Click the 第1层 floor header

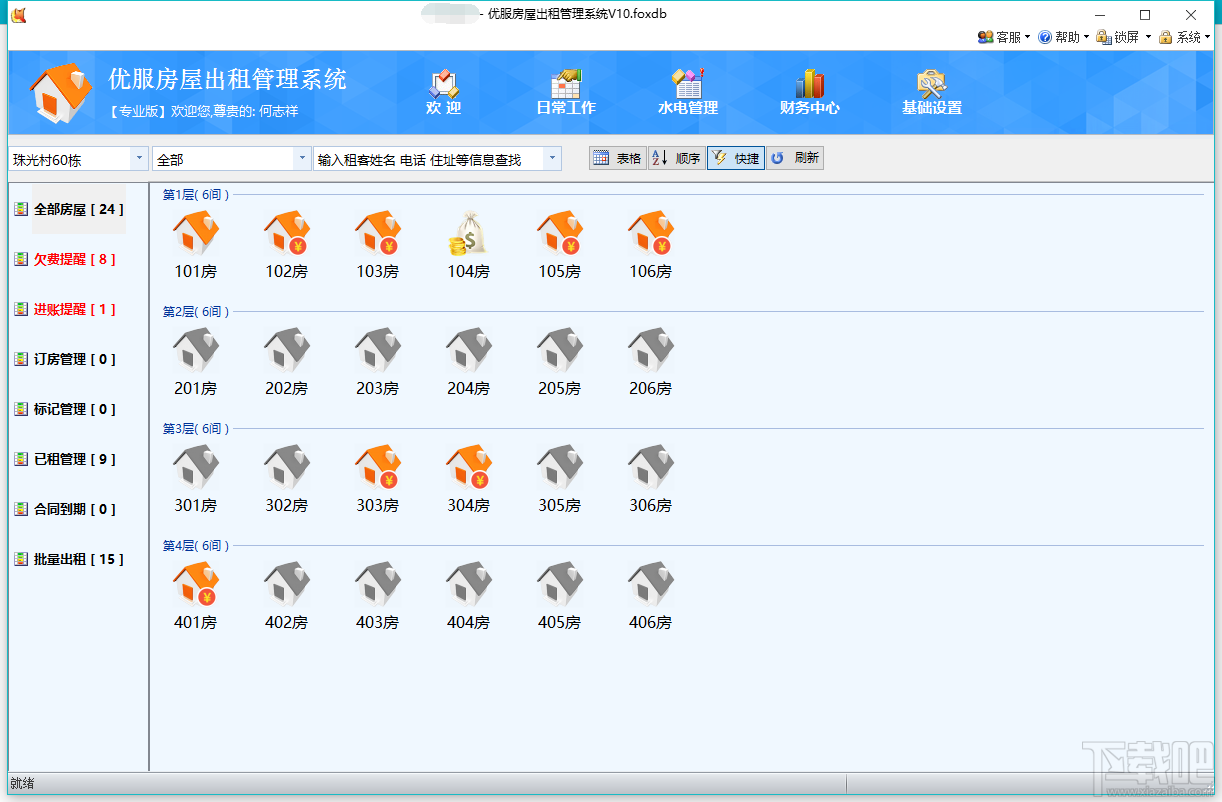[x=196, y=195]
